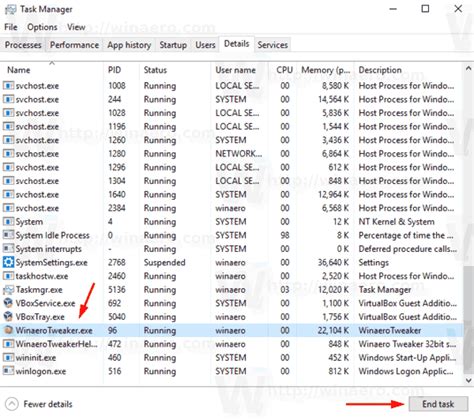
Task: Click the scrollbar up arrow
Action: 468,68
